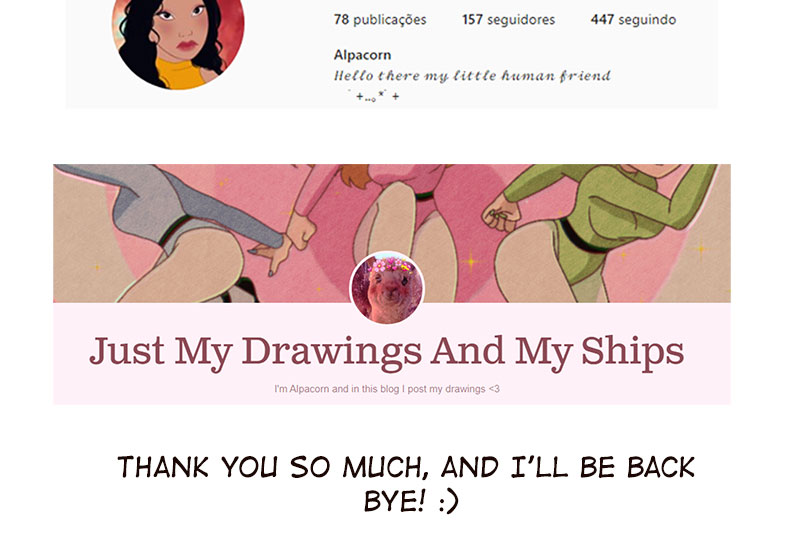Click the 'BYE!' text
The height and width of the screenshot is (553, 800).
[x=394, y=501]
